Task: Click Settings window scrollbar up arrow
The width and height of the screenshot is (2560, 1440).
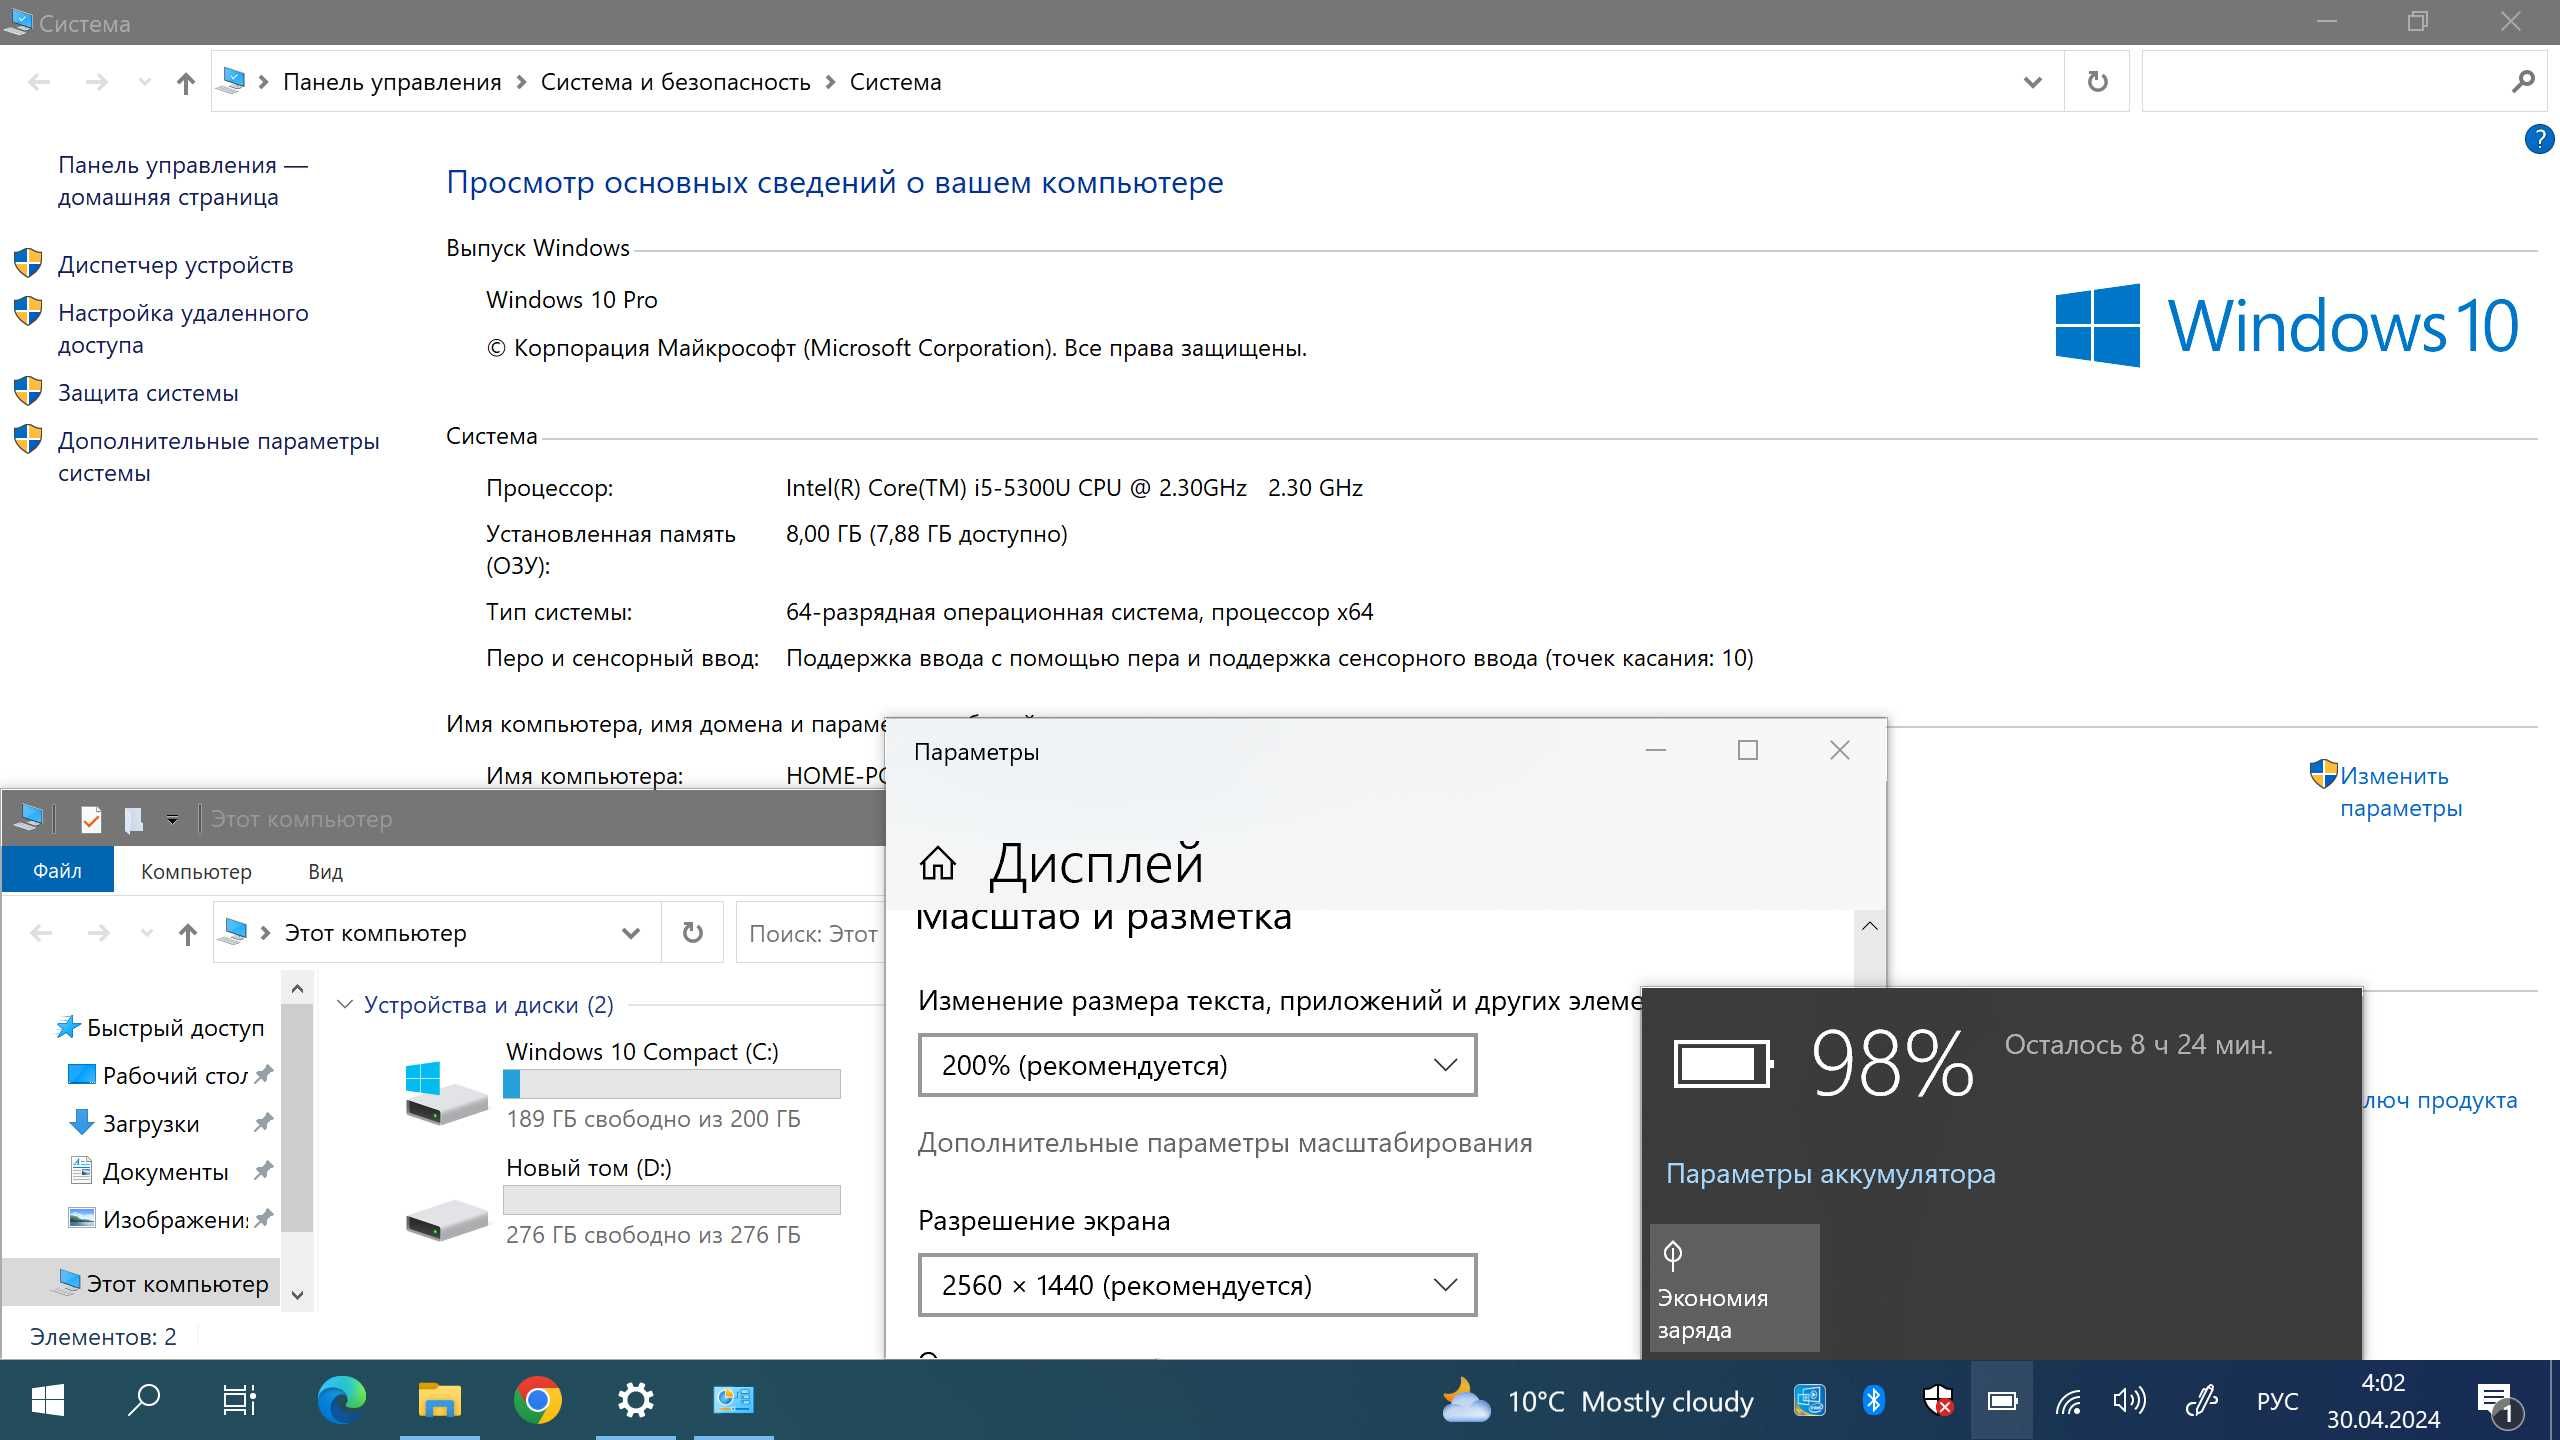Action: point(1869,926)
